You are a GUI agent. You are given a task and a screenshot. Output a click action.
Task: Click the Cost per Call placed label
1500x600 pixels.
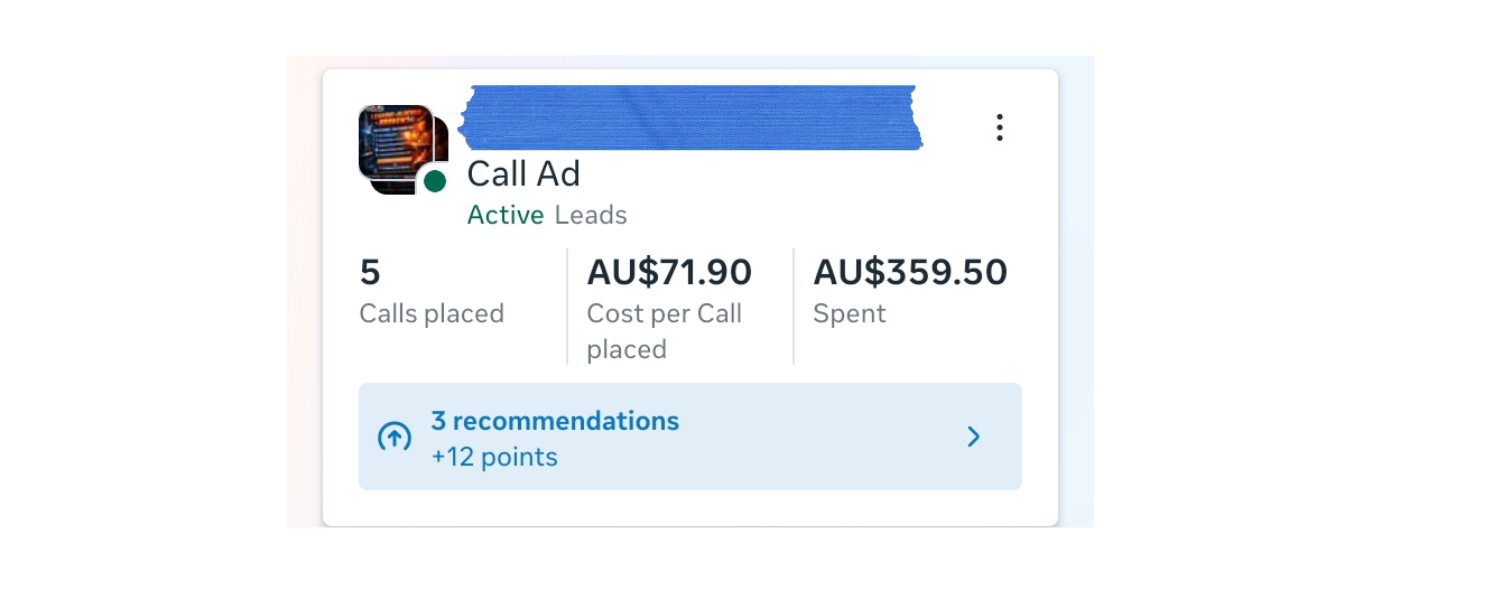tap(664, 331)
